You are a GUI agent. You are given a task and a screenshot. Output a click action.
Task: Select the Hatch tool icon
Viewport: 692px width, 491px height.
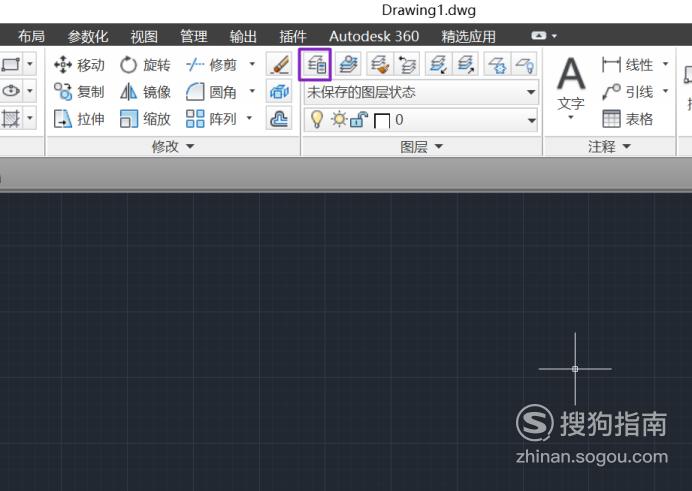11,118
